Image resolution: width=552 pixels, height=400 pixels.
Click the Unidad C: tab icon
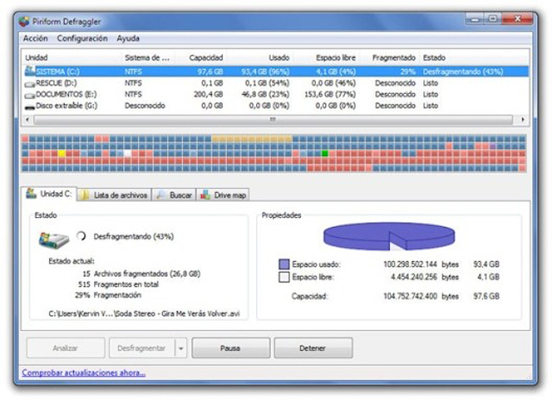[x=31, y=193]
